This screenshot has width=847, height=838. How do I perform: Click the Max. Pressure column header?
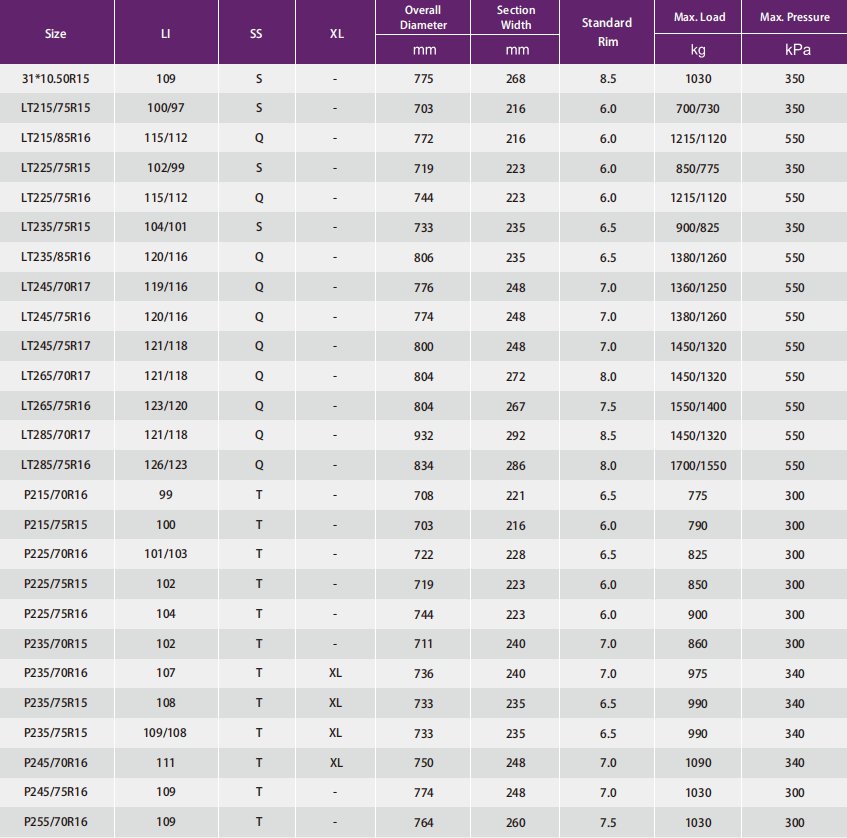point(794,17)
